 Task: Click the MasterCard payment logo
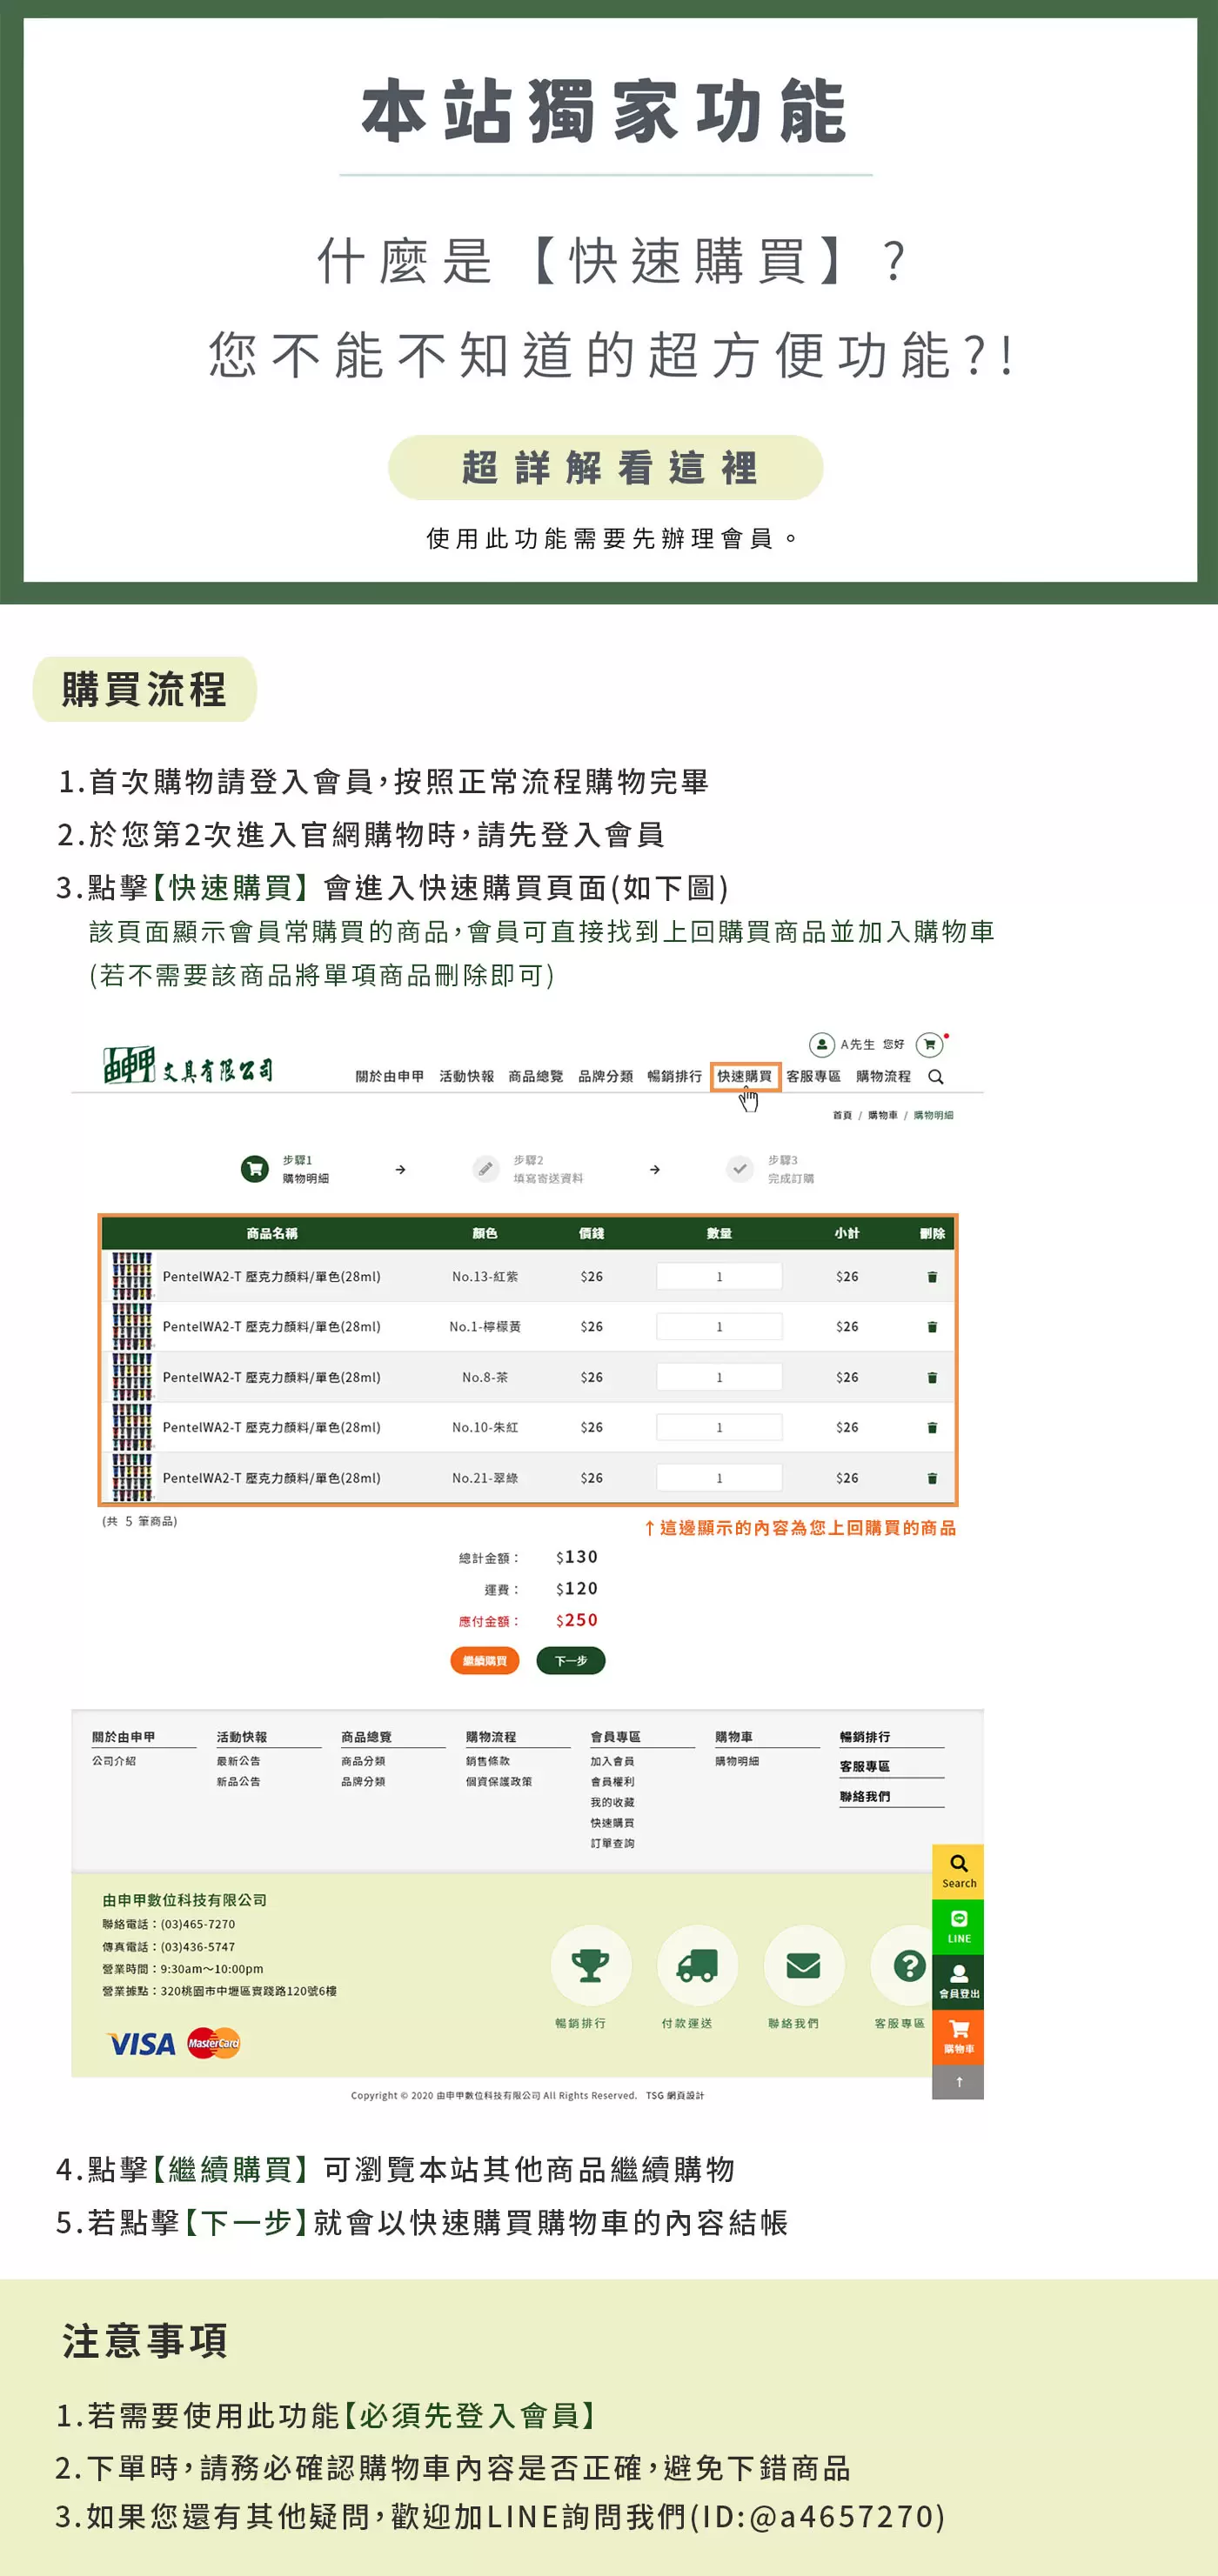tap(214, 2043)
